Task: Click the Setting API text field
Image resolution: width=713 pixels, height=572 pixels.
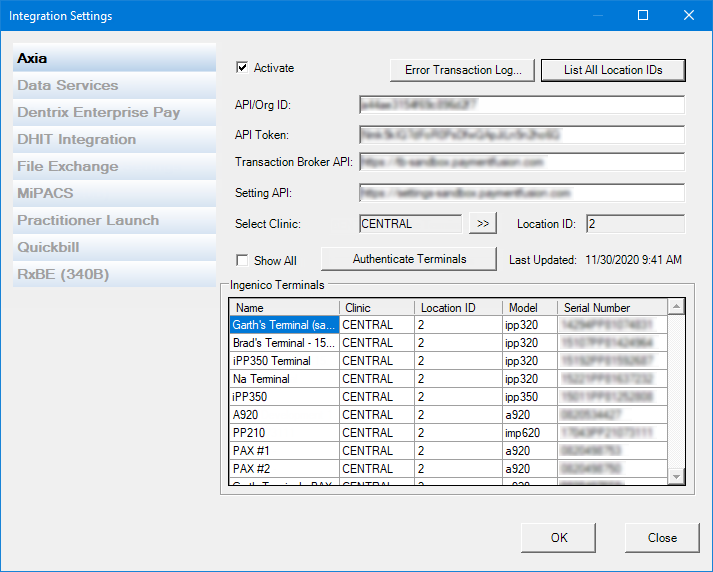Action: 522,193
